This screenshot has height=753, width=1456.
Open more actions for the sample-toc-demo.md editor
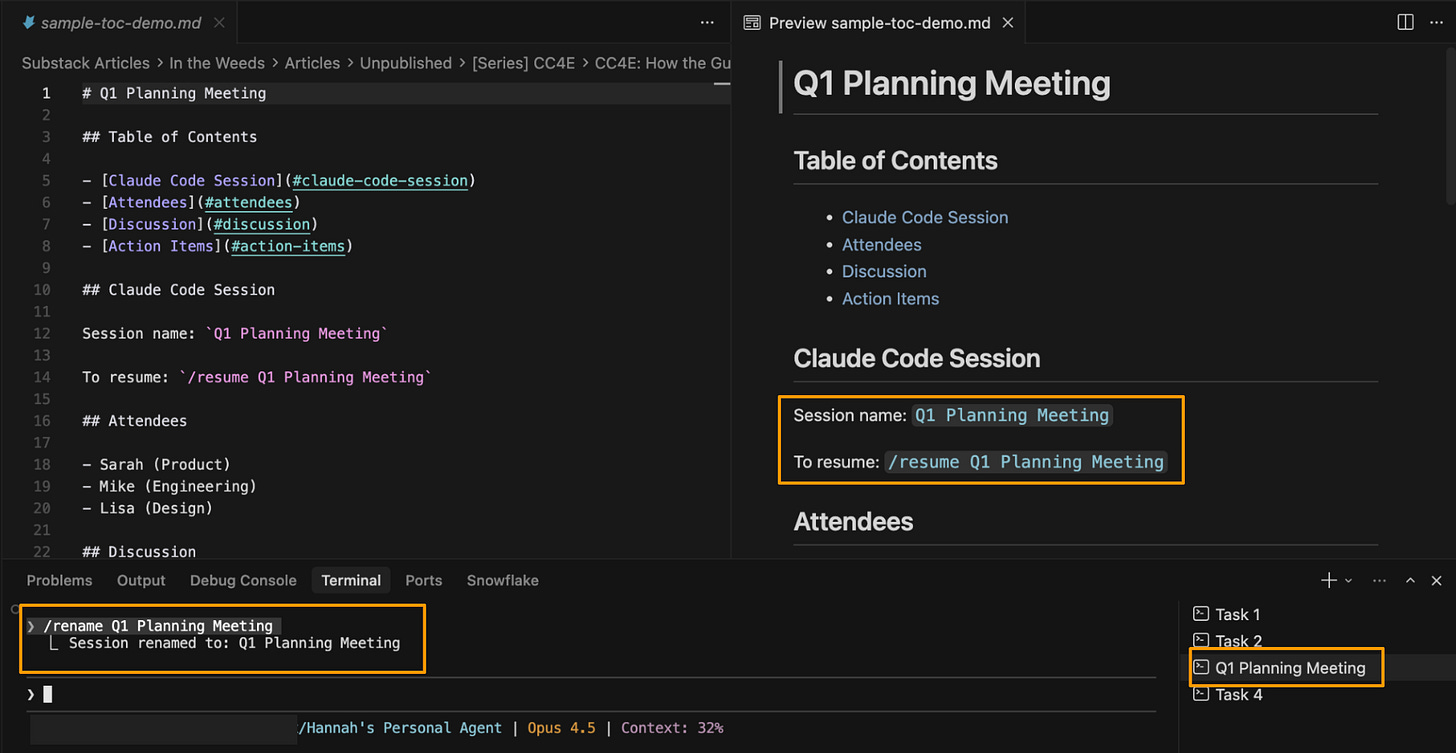point(707,22)
